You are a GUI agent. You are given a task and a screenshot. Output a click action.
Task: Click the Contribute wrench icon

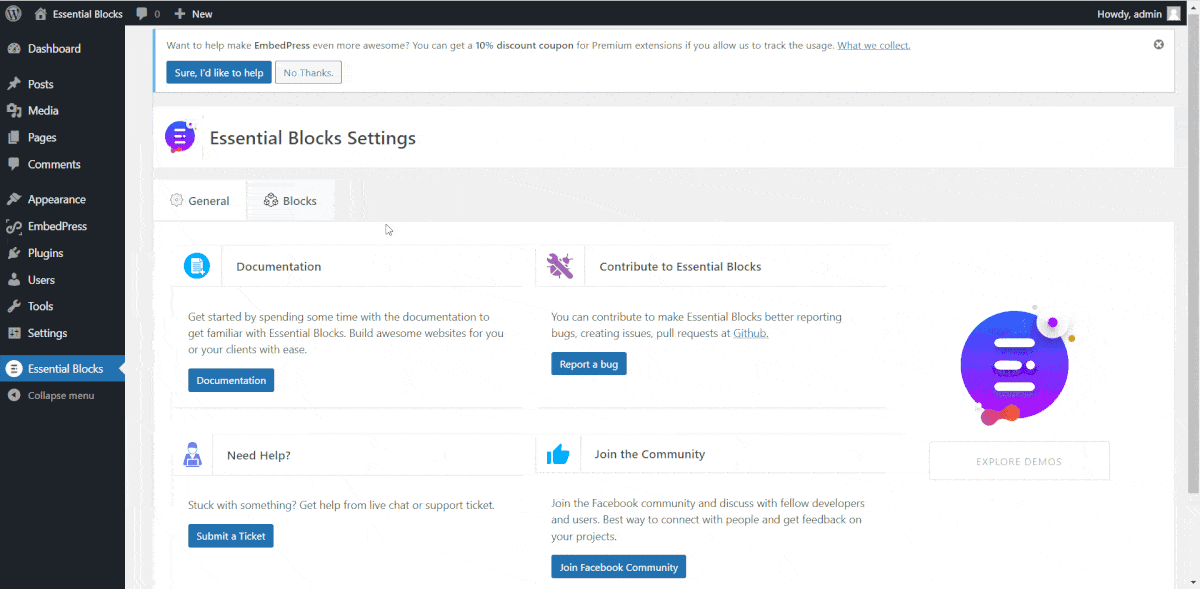560,266
